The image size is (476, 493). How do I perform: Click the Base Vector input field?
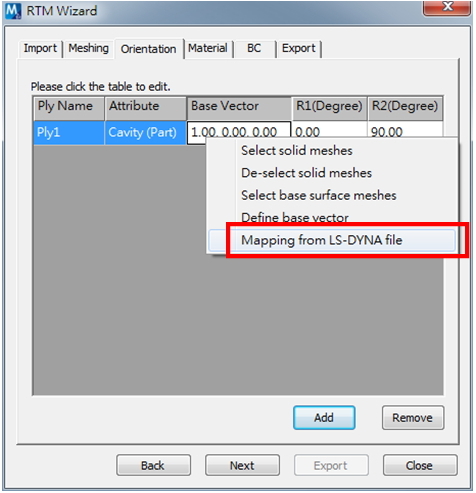[239, 133]
